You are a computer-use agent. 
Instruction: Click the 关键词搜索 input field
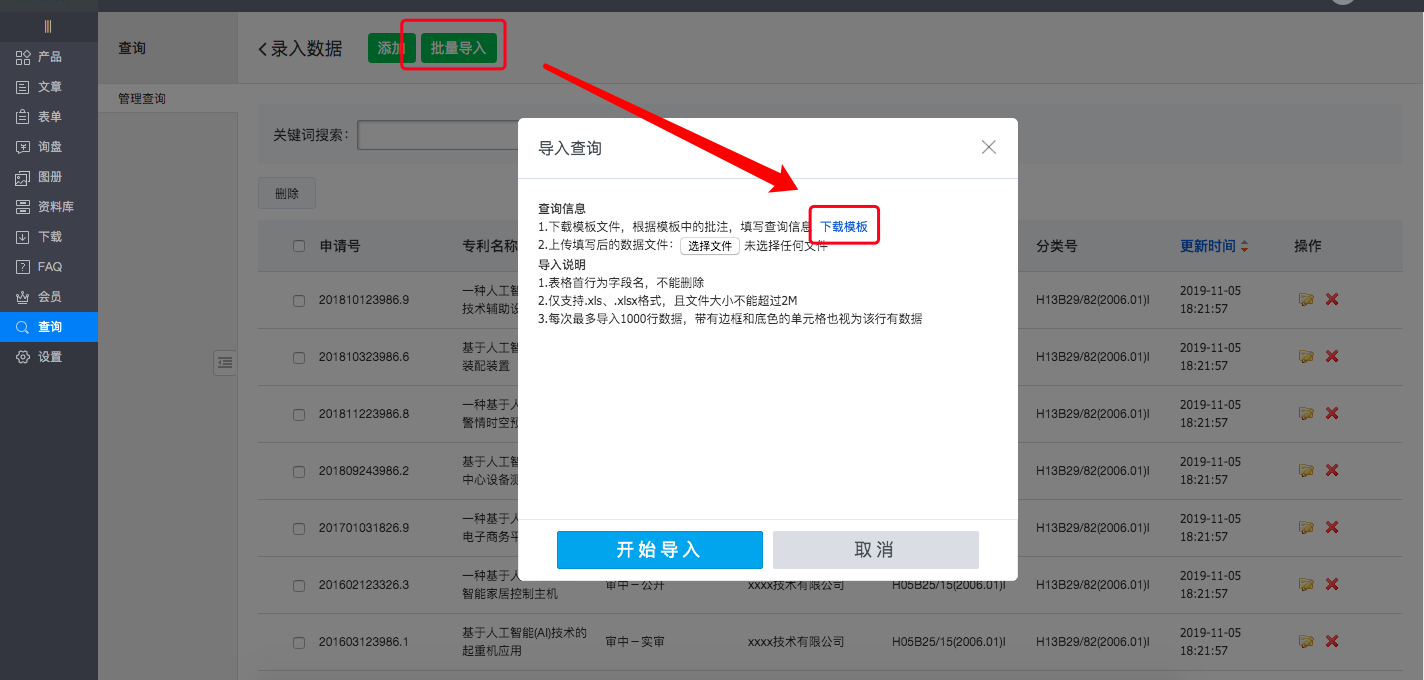click(x=437, y=135)
